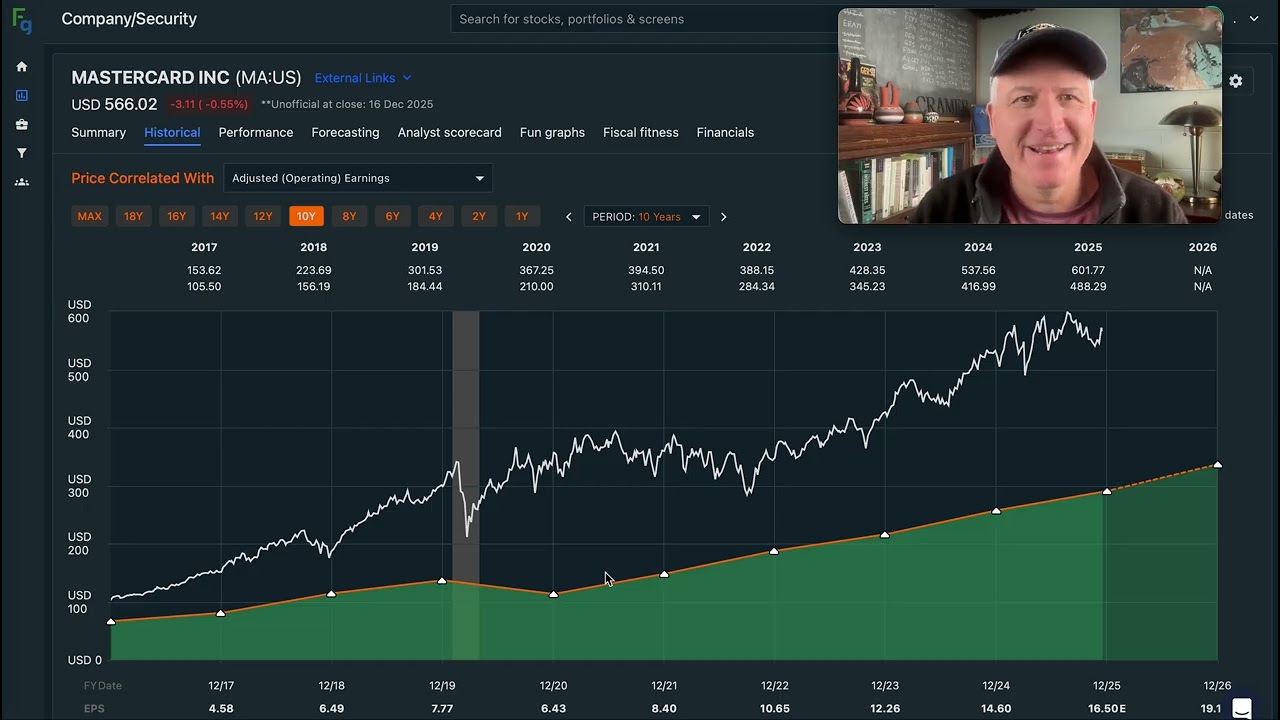
Task: Click the 12/21 earnings marker on the chart
Action: pyautogui.click(x=664, y=575)
